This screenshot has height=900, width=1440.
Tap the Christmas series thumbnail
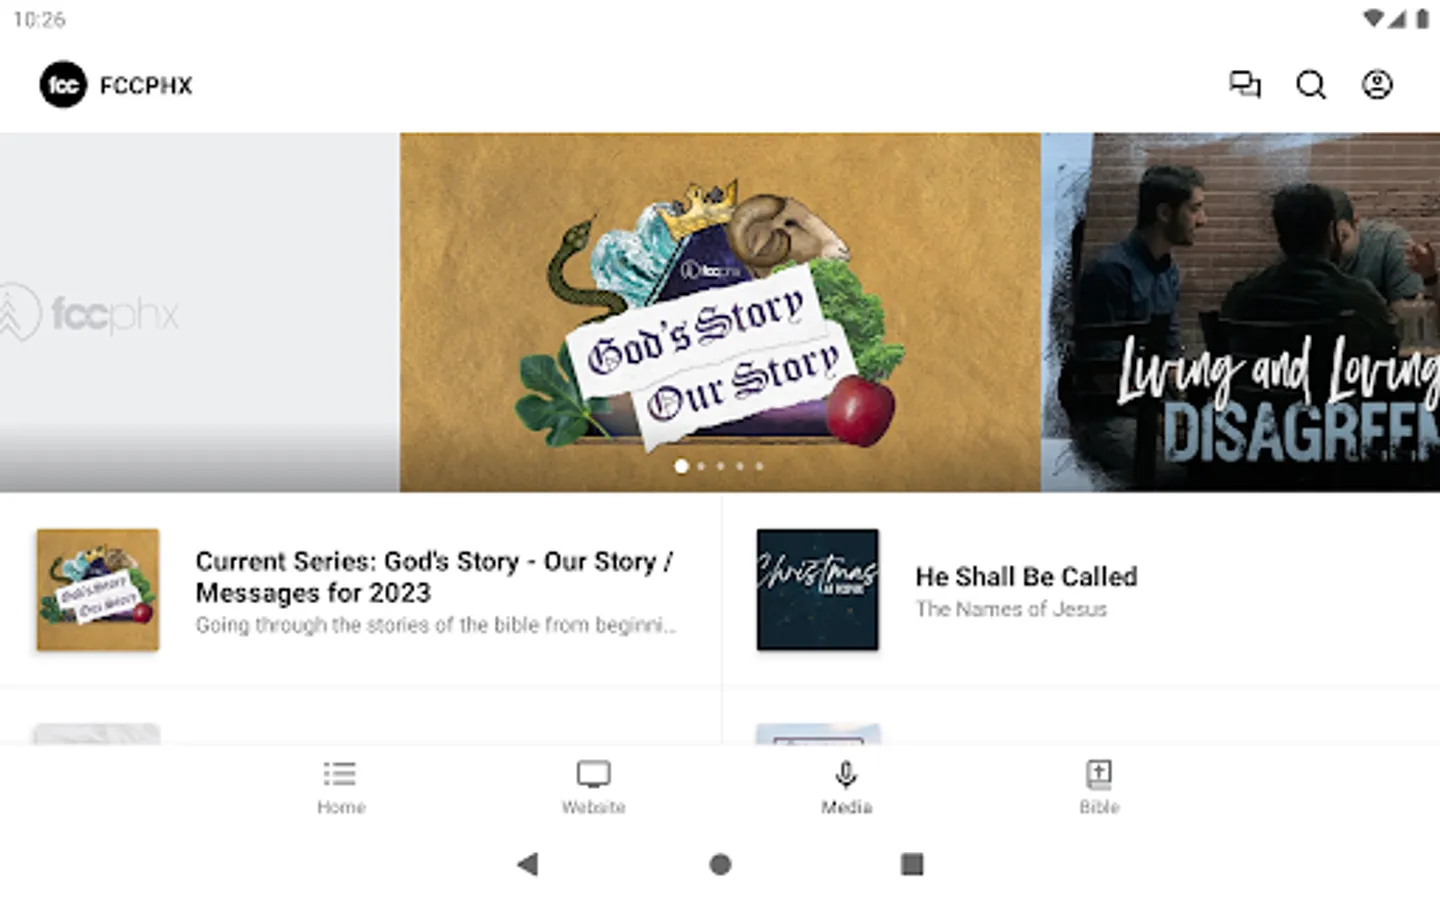(x=818, y=590)
